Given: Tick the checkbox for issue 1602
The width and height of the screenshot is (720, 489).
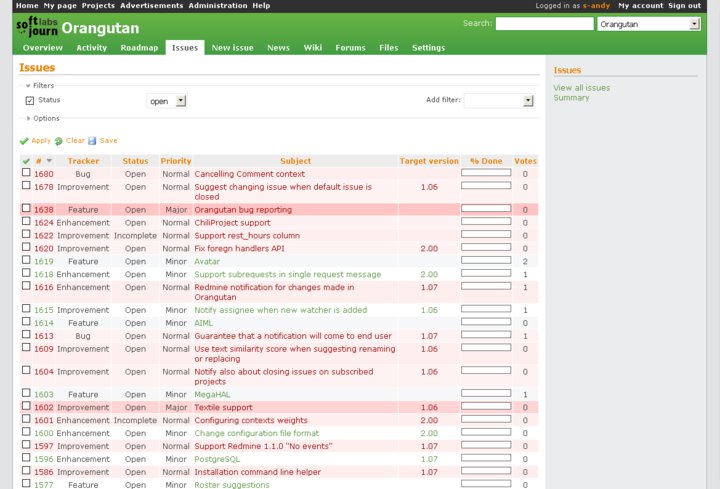Looking at the screenshot, I should [x=26, y=407].
